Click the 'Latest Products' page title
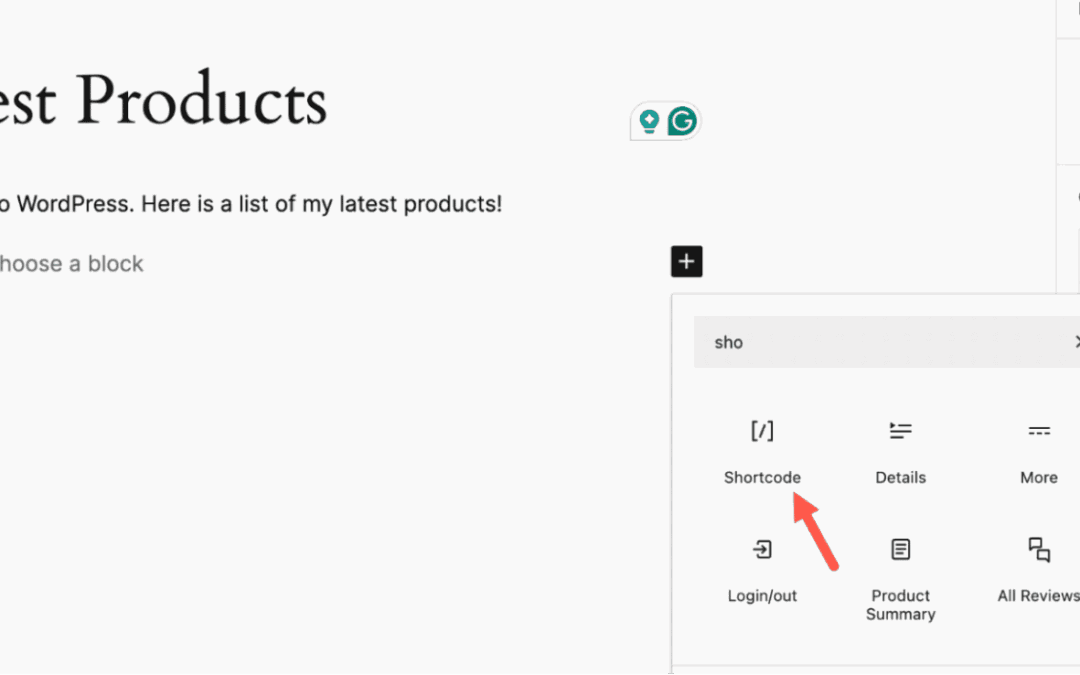The height and width of the screenshot is (675, 1080). 164,101
